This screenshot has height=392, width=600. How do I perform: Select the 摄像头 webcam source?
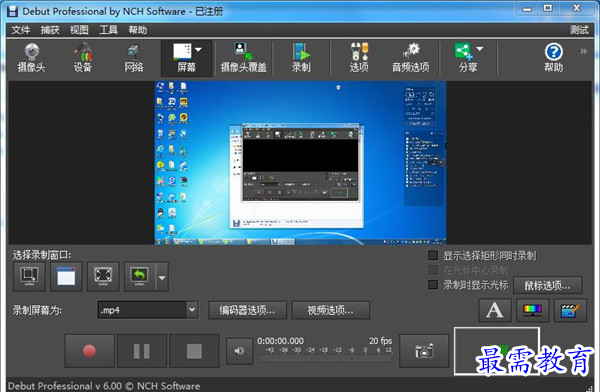click(x=31, y=58)
